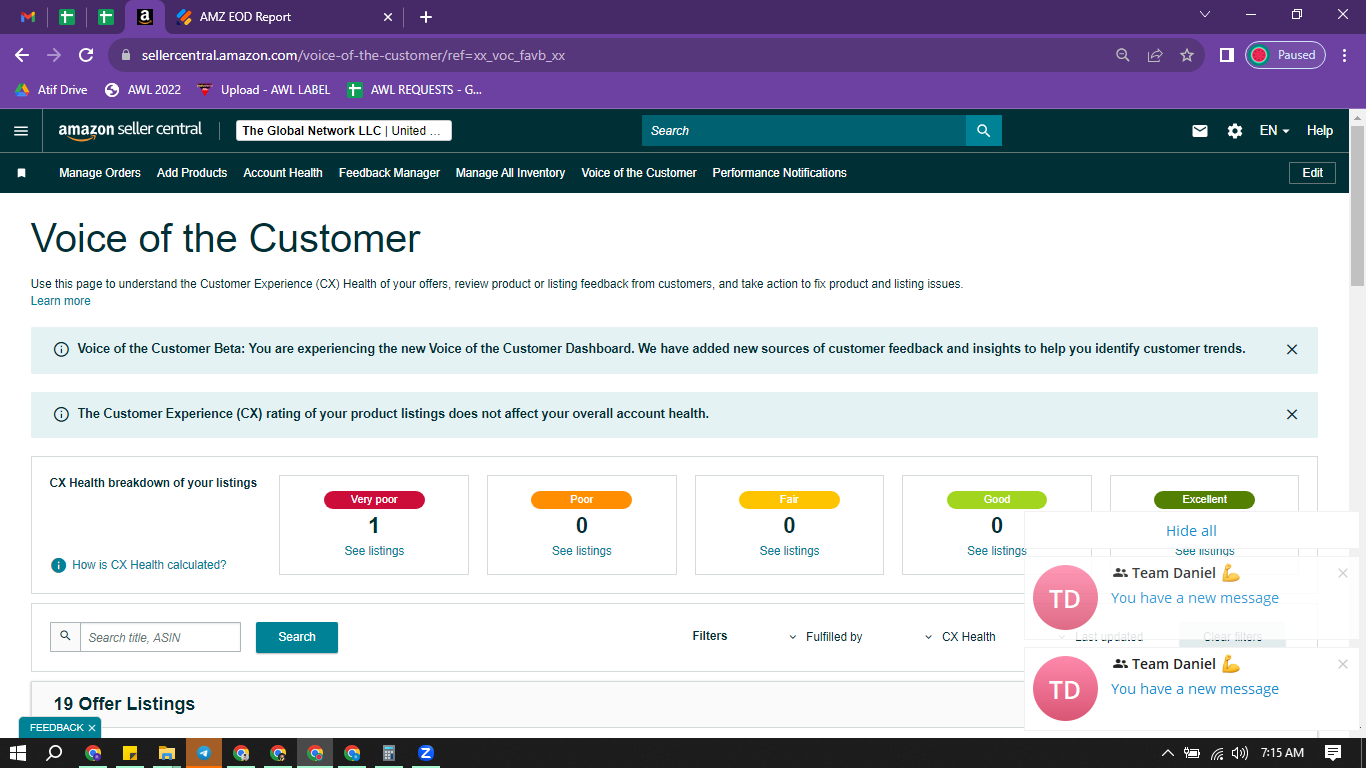Click the Amazon Seller Central logo
Image resolution: width=1366 pixels, height=768 pixels.
[x=130, y=130]
